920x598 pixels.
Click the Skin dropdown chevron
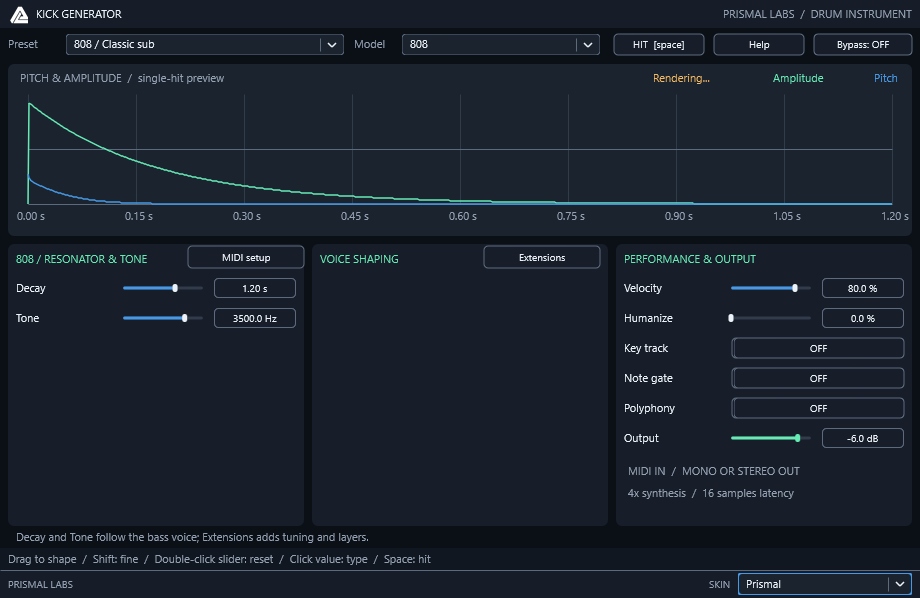899,584
